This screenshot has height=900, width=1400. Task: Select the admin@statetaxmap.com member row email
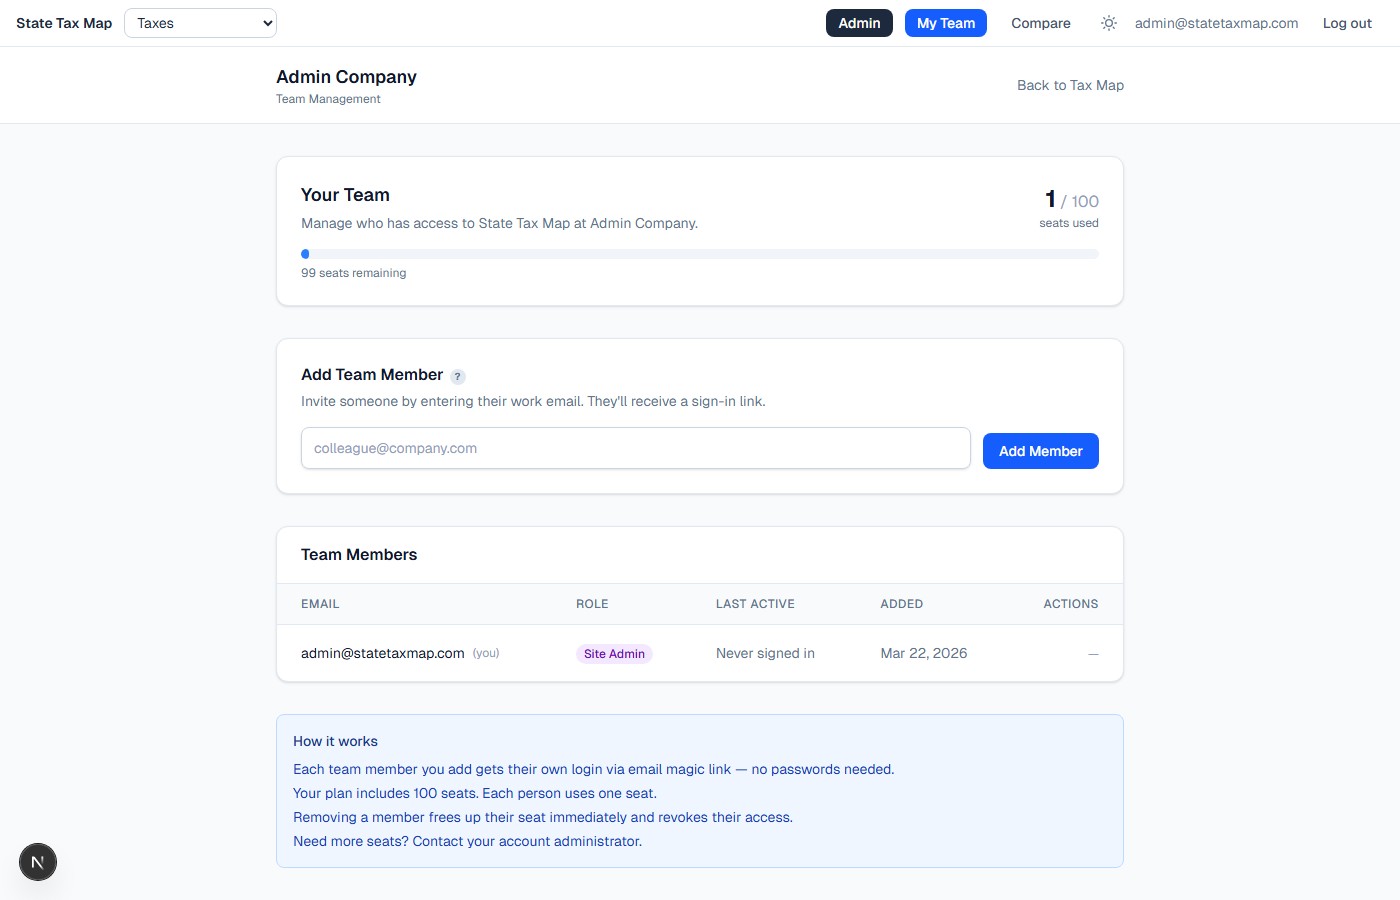point(382,653)
